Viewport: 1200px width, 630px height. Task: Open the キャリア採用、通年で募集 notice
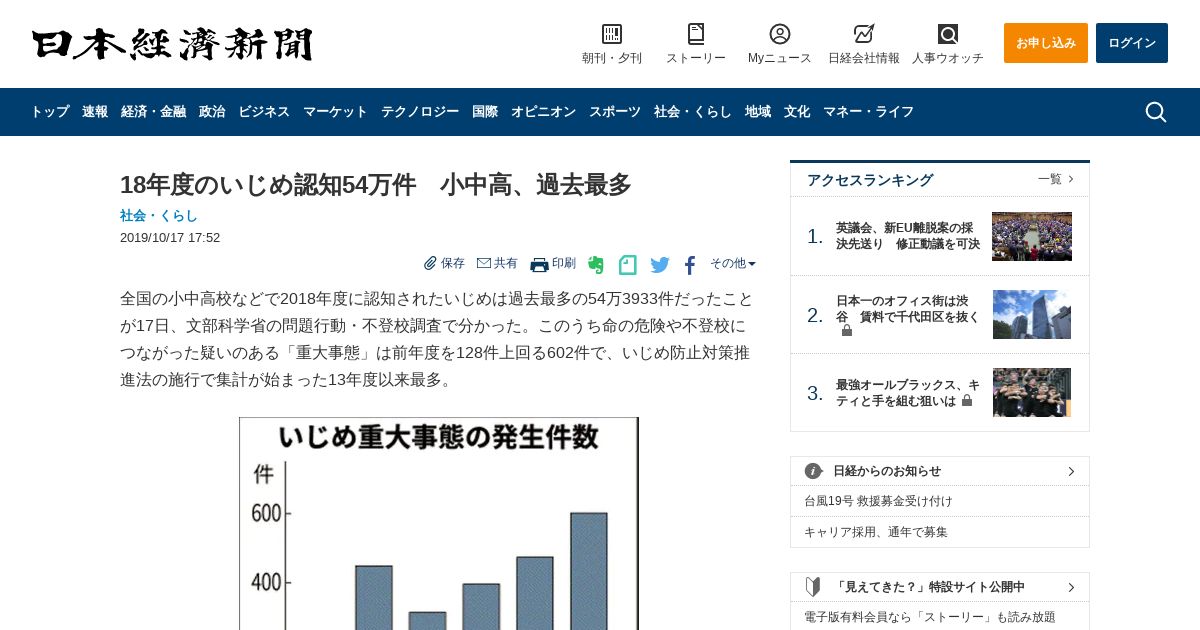[x=875, y=532]
